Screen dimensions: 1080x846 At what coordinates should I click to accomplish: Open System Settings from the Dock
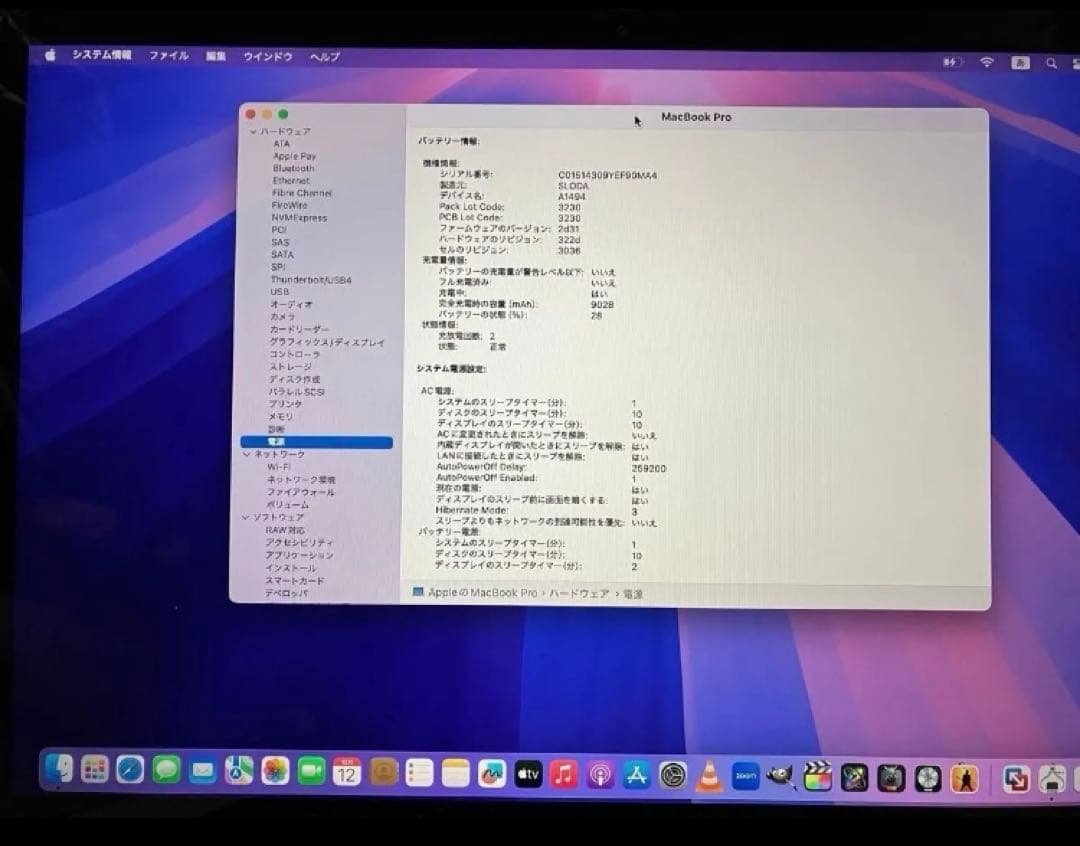[x=671, y=775]
